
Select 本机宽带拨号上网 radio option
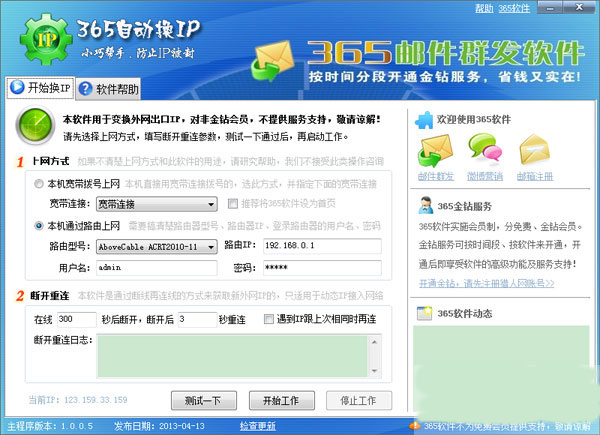point(39,184)
